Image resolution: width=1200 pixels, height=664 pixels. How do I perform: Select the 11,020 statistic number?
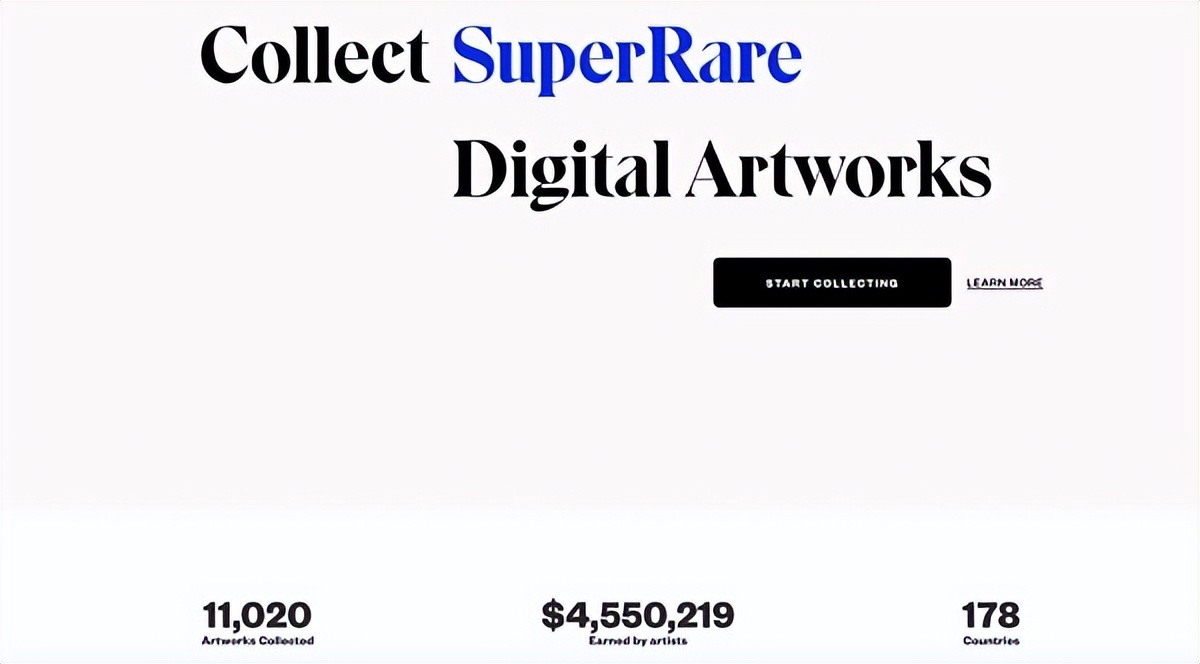257,615
